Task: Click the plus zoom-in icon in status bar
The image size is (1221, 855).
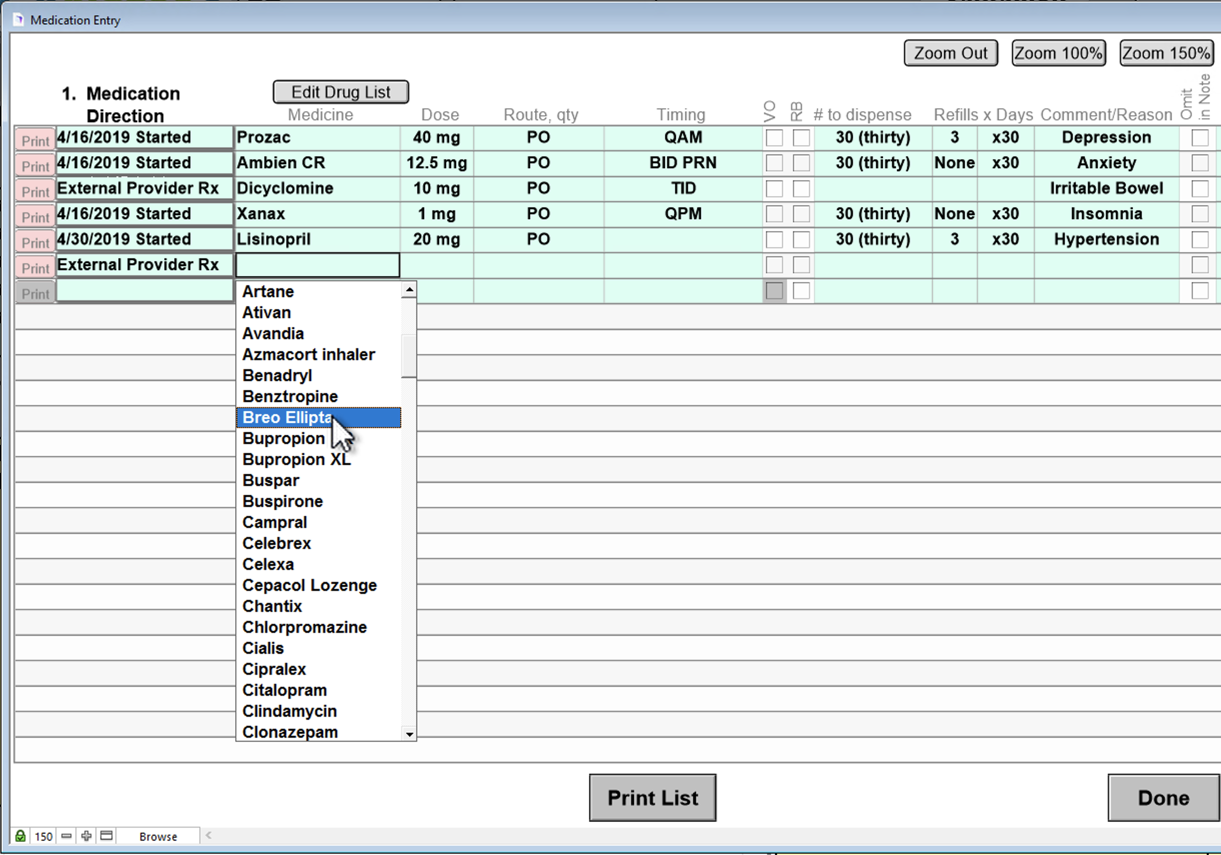Action: (86, 836)
